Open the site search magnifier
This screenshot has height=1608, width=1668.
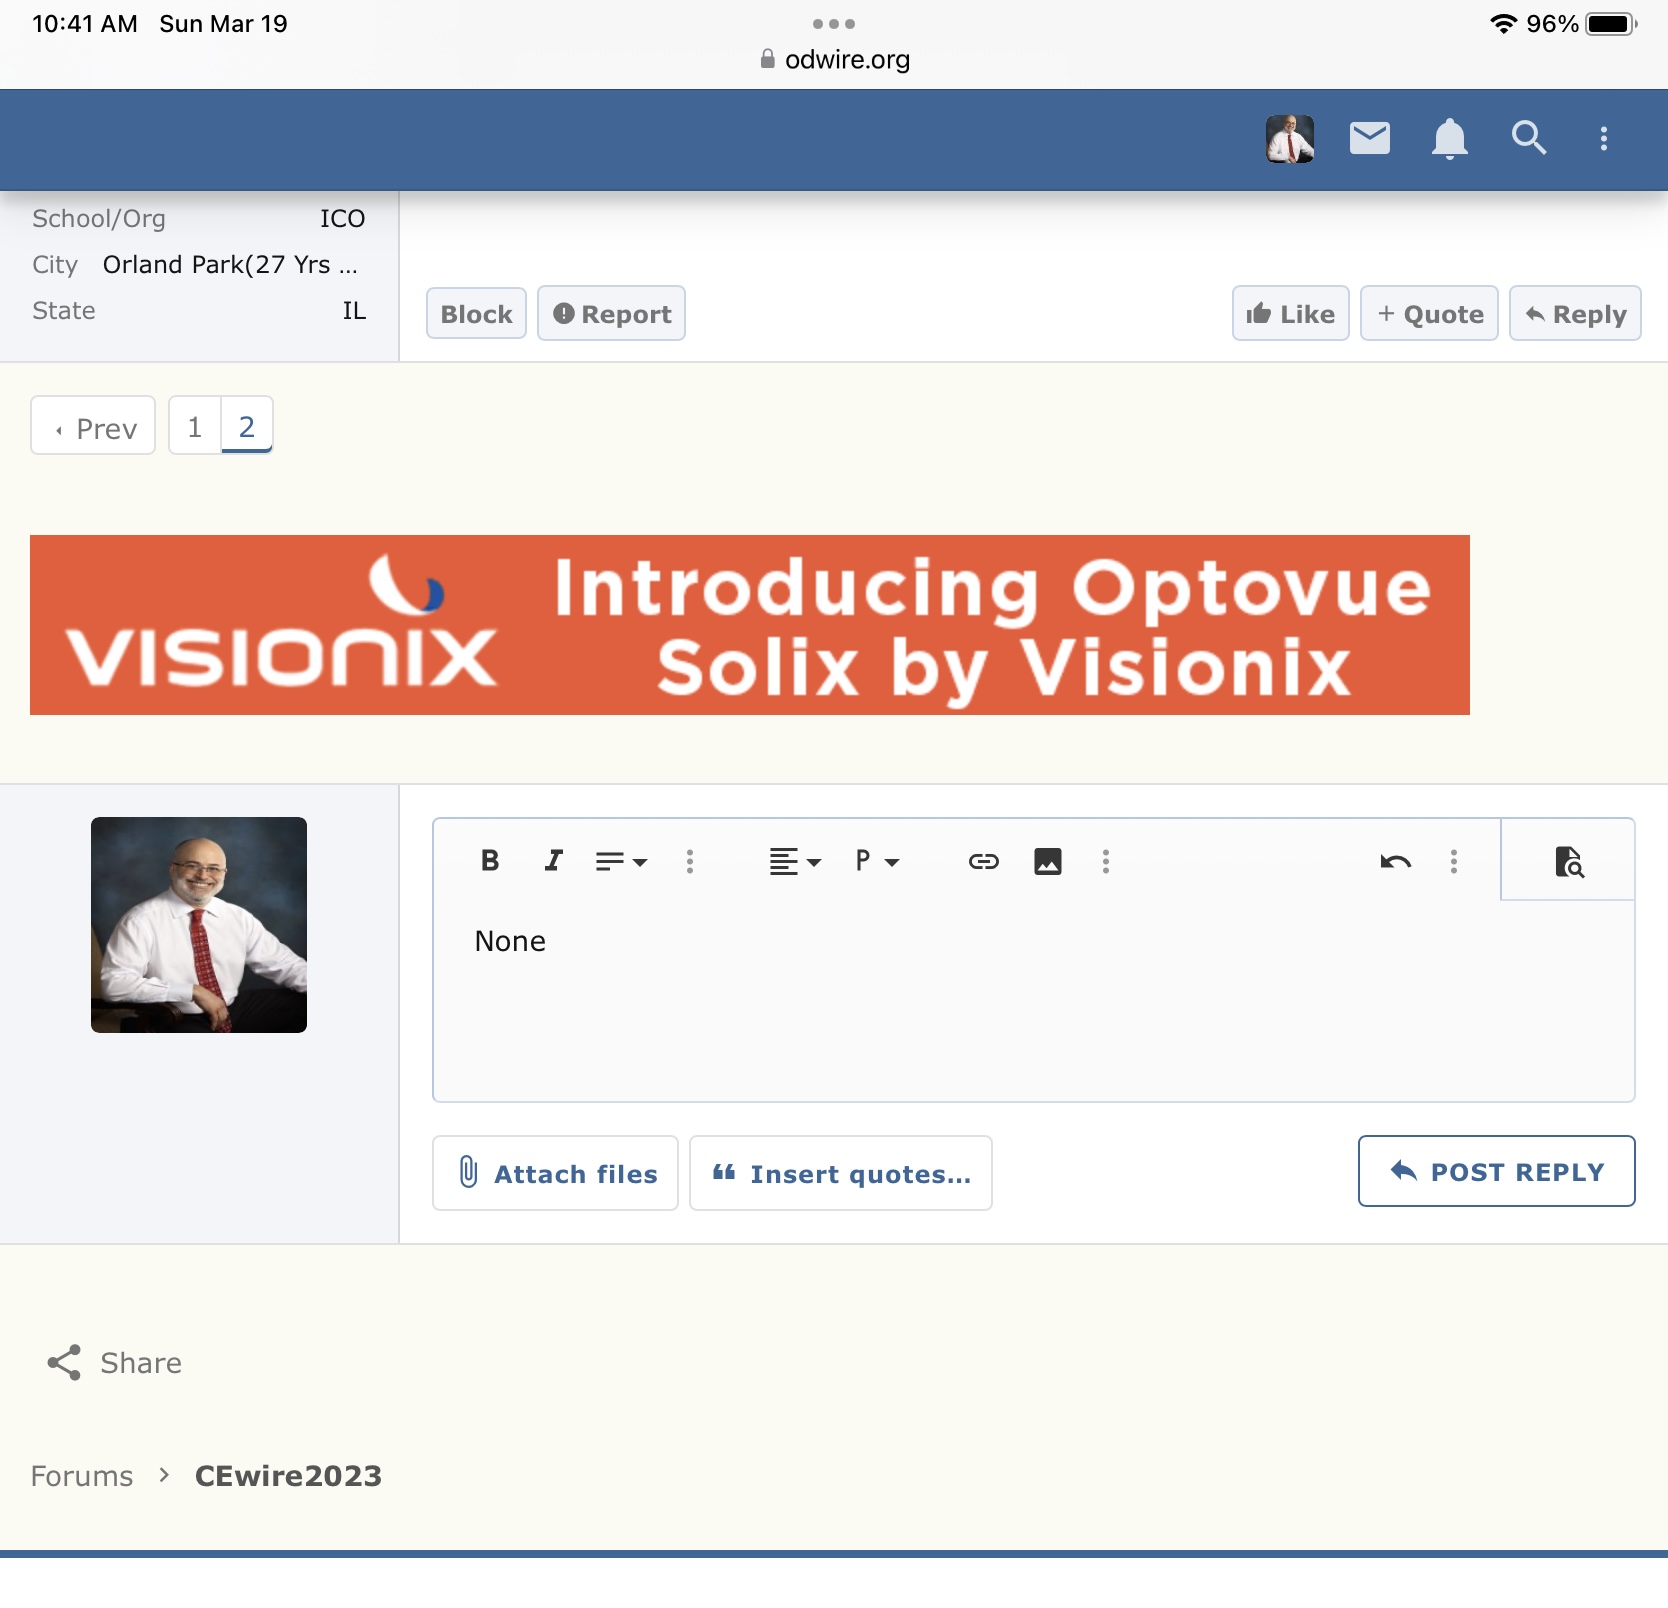click(1529, 138)
